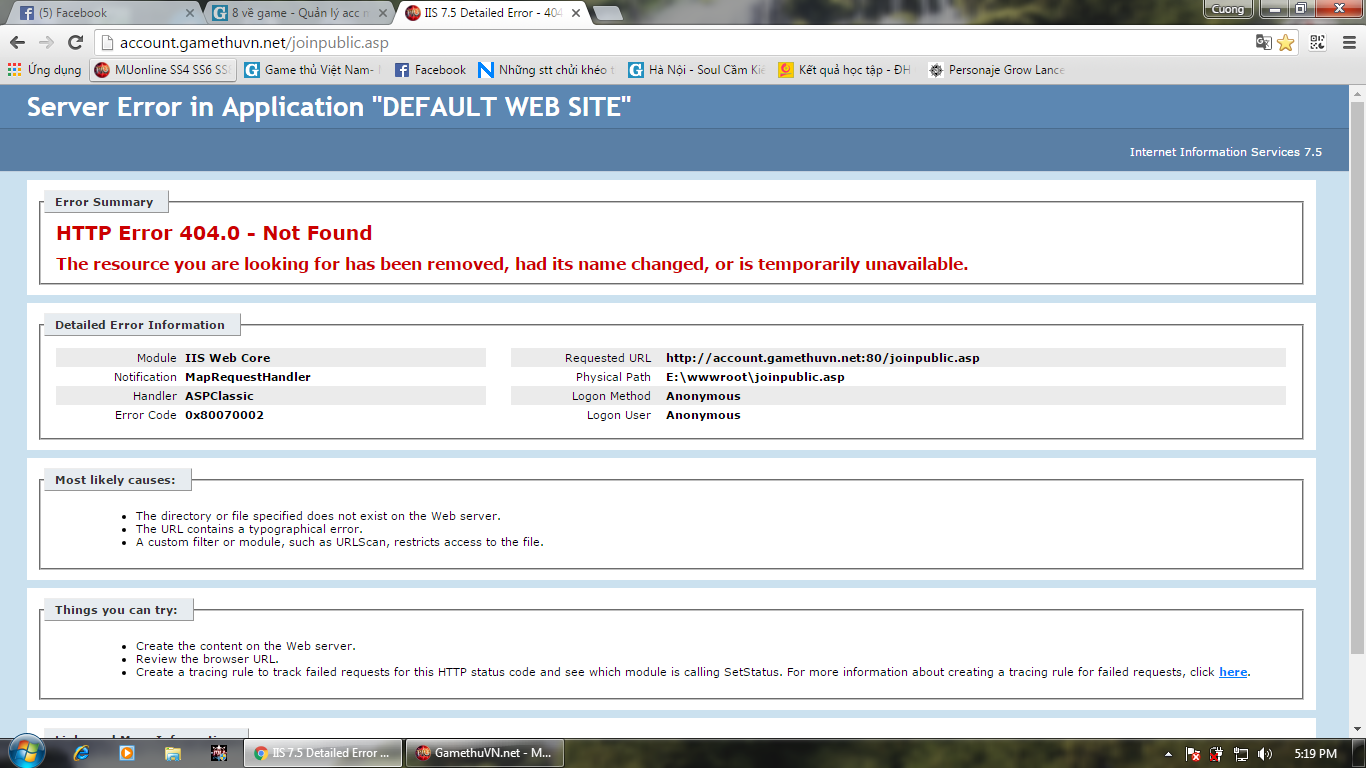Open the pinned game icon on the taskbar
This screenshot has height=768, width=1366.
coord(220,753)
